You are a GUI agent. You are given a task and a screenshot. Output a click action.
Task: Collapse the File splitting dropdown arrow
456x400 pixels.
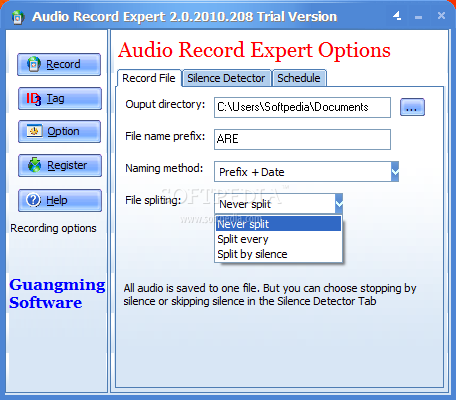tap(339, 203)
